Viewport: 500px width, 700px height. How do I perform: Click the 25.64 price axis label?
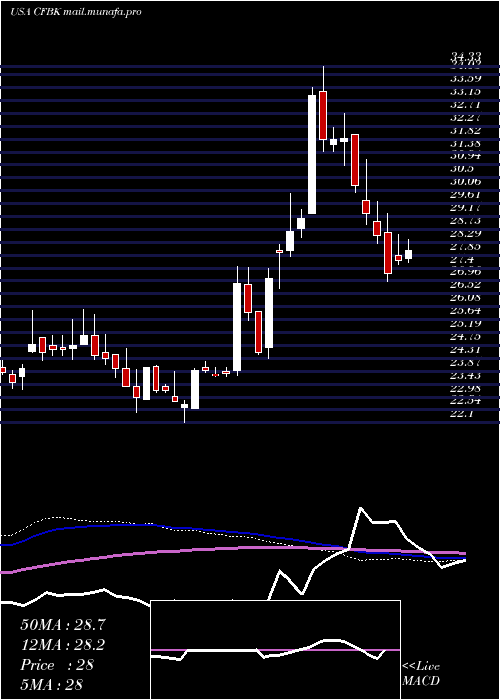pos(466,310)
